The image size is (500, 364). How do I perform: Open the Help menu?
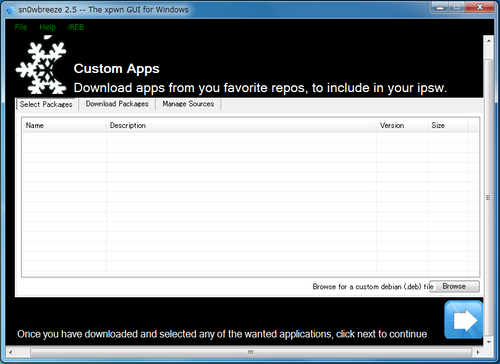click(x=47, y=27)
